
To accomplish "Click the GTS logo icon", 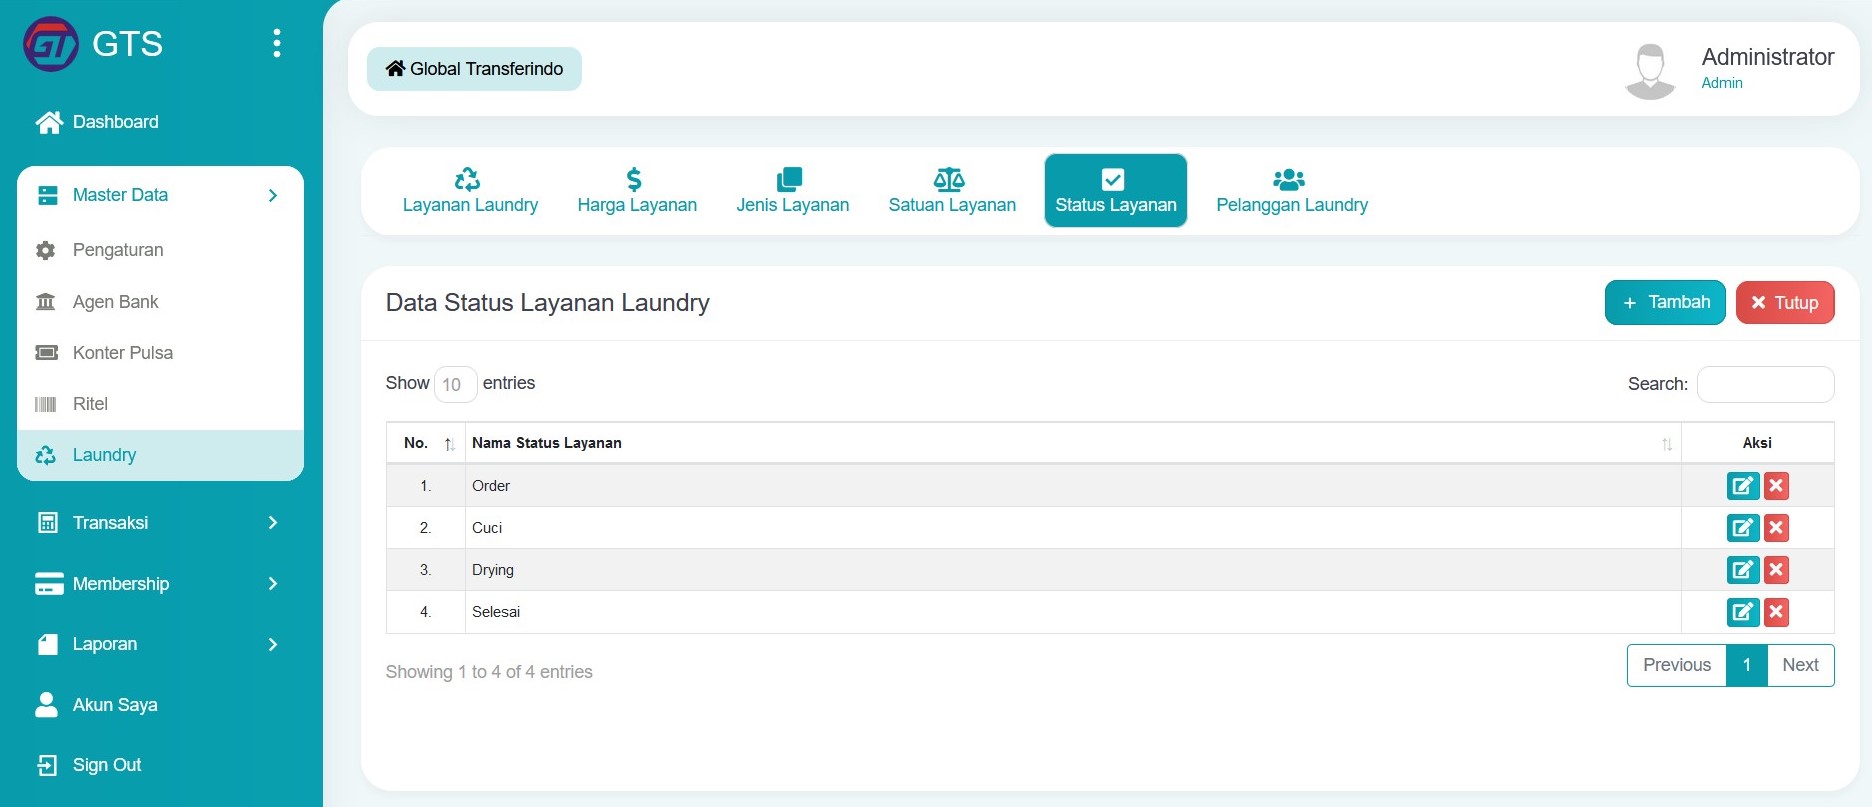I will (x=51, y=44).
